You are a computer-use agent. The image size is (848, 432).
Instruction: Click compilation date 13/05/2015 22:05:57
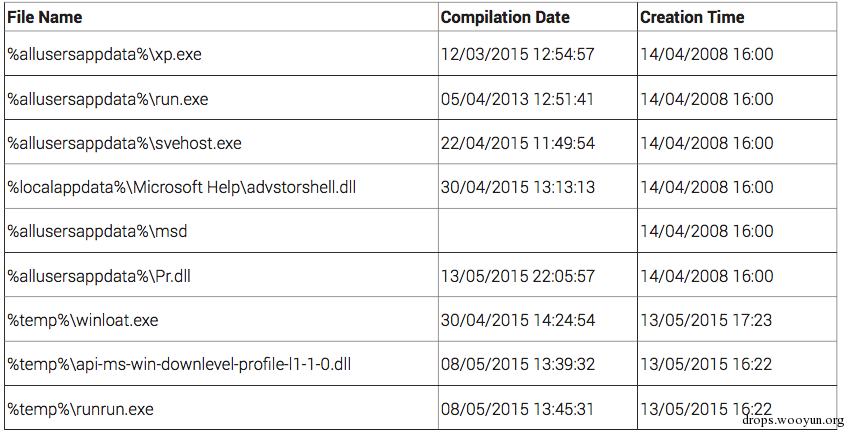518,276
